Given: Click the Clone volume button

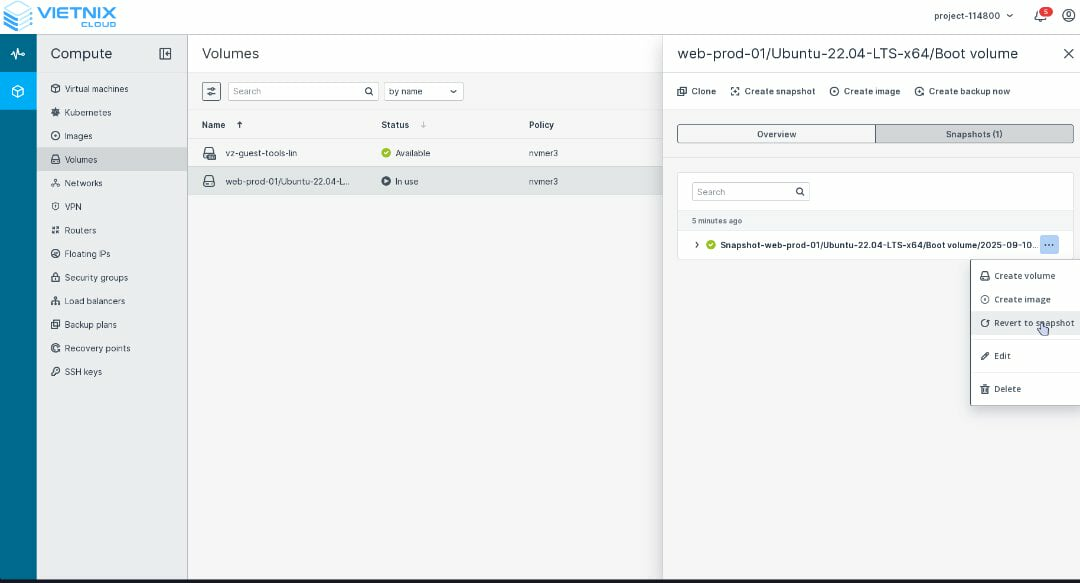Looking at the screenshot, I should pos(696,91).
